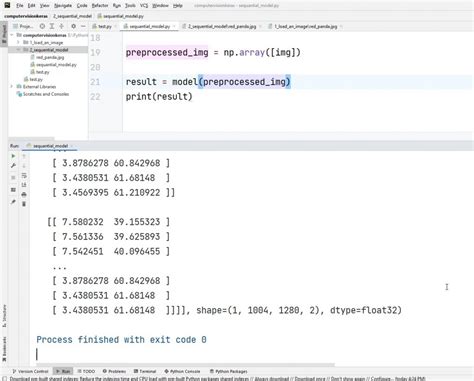The width and height of the screenshot is (474, 381).
Task: Select the 2_sequential_model folder row
Action: coord(48,50)
